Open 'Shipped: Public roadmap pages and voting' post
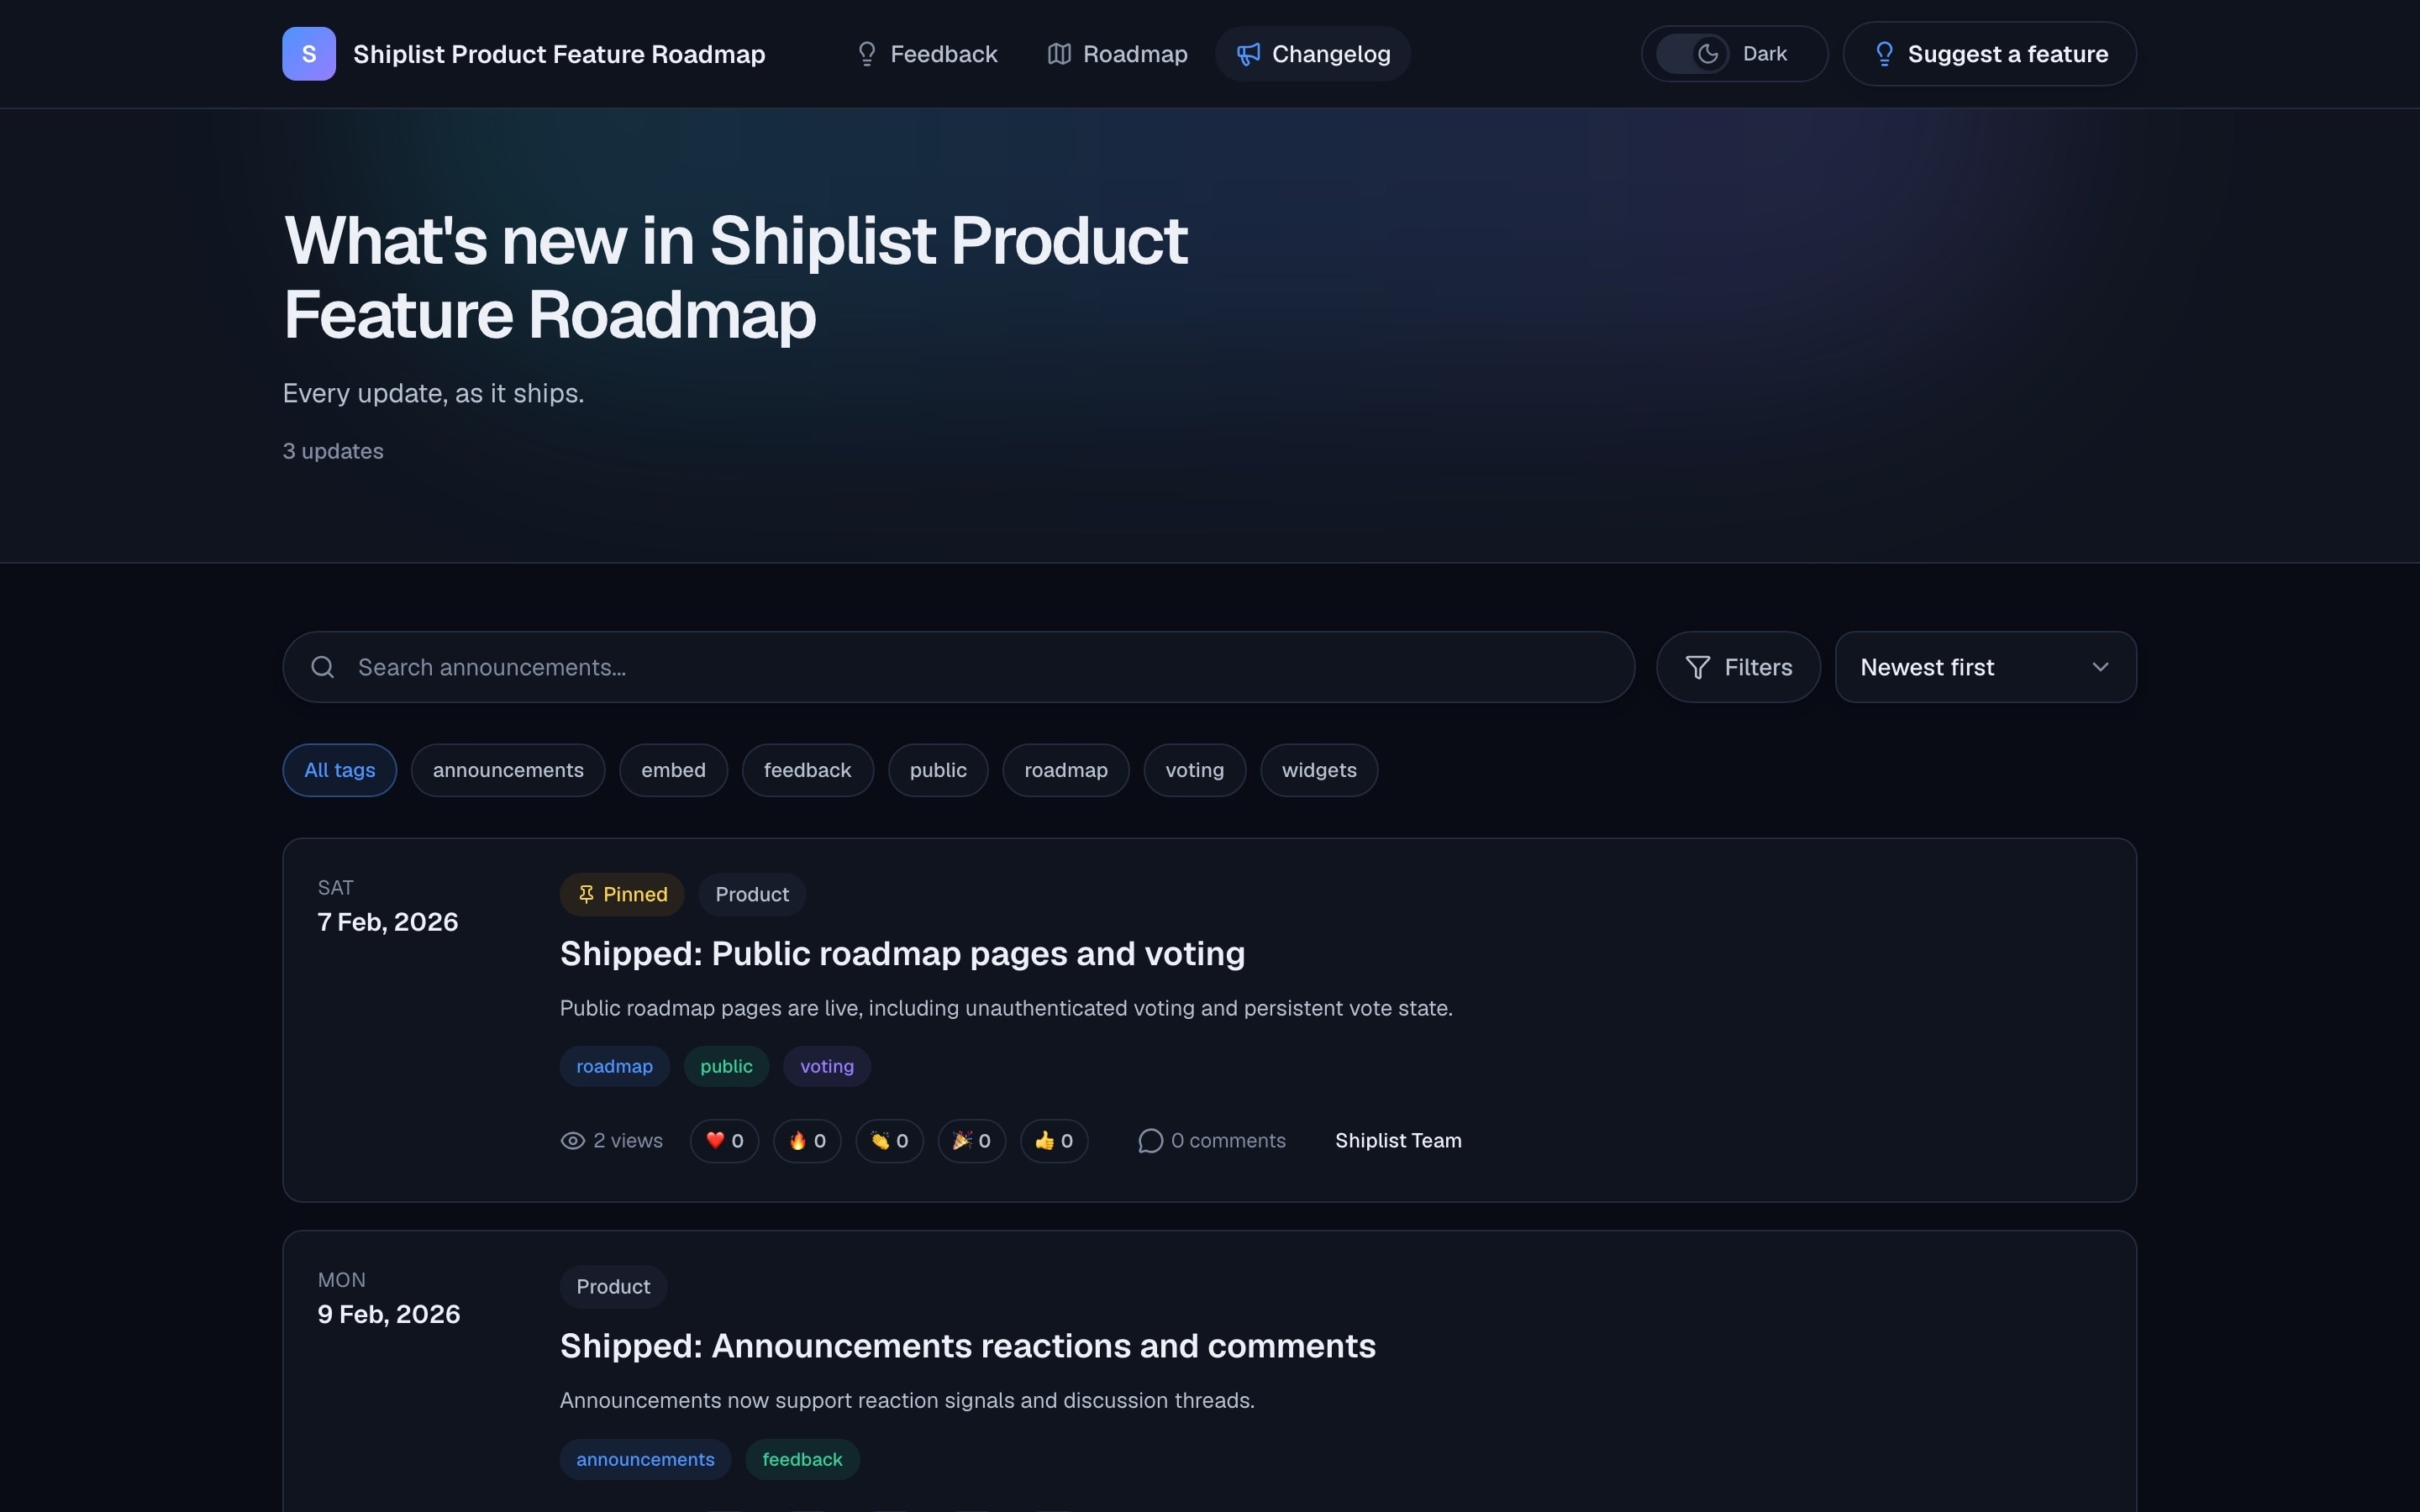Screen dimensions: 2420x1512 [x=902, y=953]
